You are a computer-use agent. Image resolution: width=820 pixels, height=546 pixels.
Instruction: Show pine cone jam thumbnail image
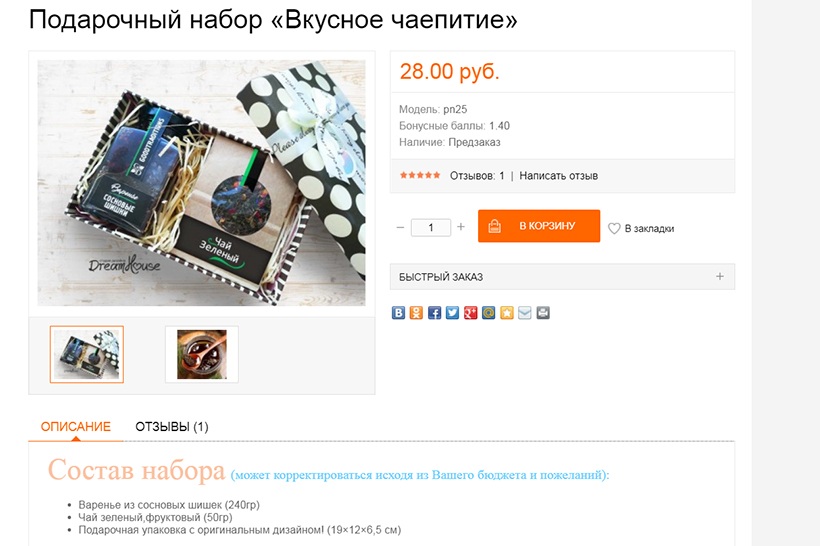coord(202,355)
